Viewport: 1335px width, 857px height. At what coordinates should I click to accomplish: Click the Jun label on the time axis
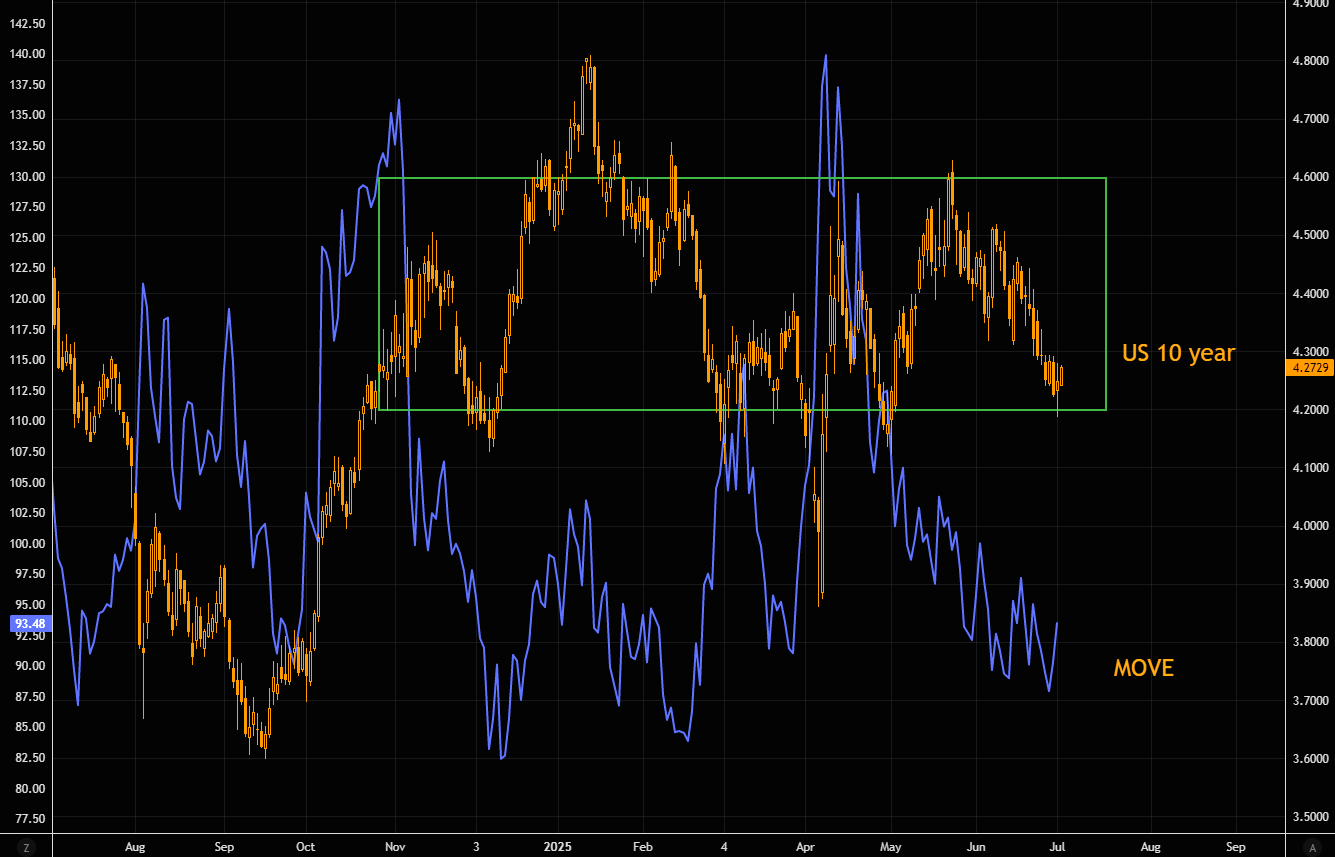point(977,846)
